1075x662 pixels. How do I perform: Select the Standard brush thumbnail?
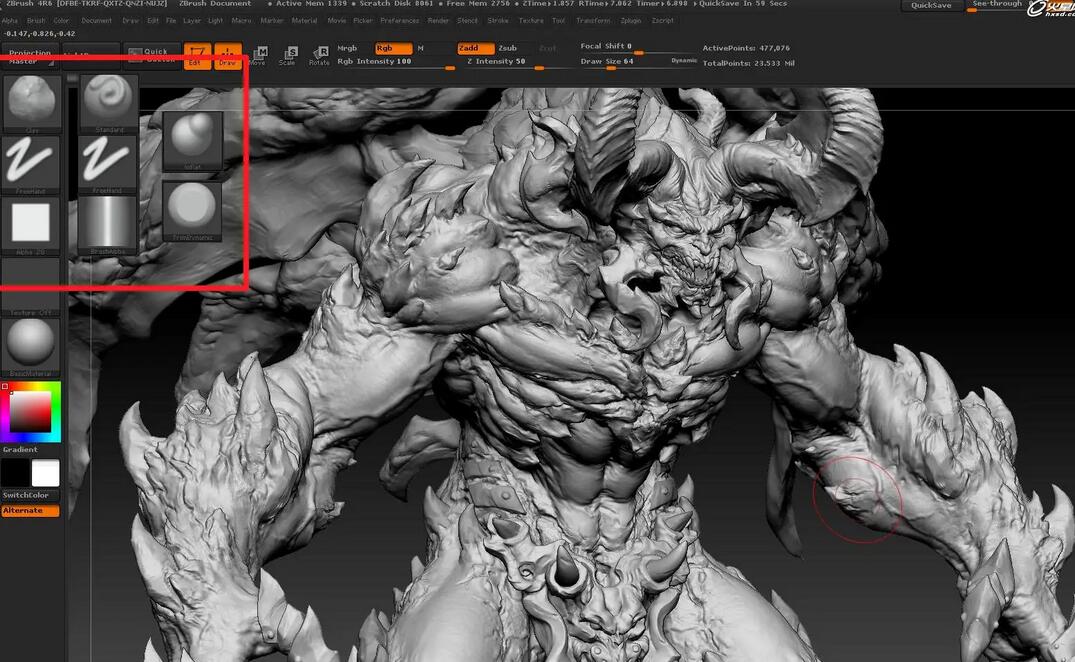point(108,102)
